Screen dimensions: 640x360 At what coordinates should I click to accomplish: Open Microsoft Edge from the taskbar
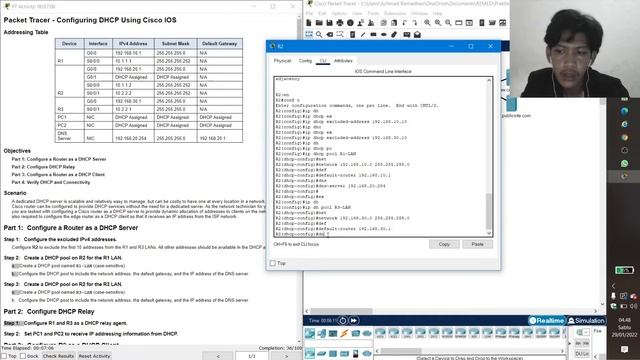tap(624, 111)
